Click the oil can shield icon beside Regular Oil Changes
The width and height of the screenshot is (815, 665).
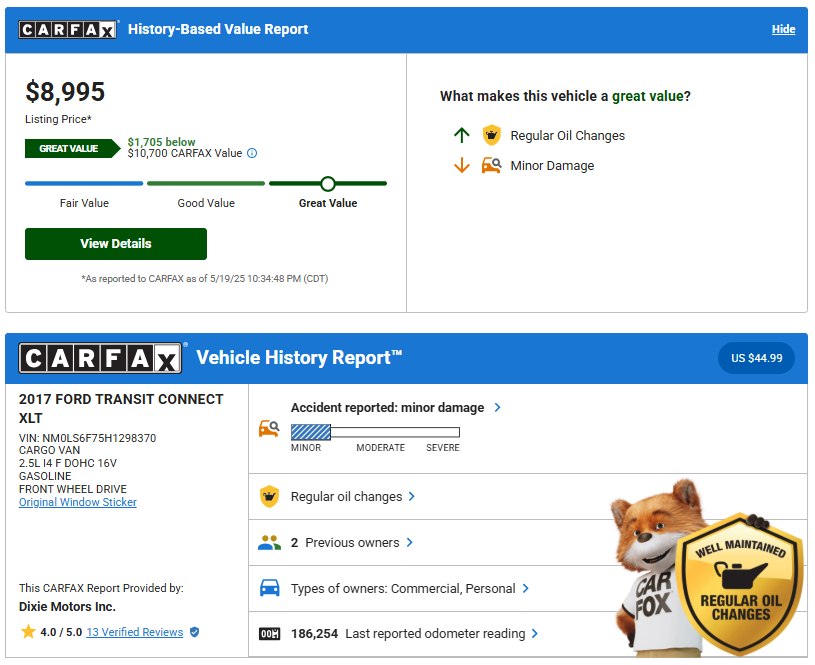click(x=491, y=135)
